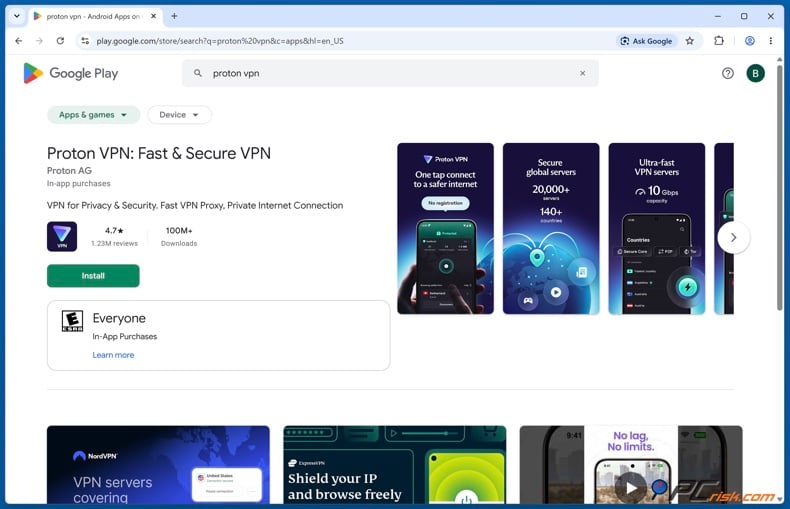
Task: View site information icon
Action: (x=85, y=41)
